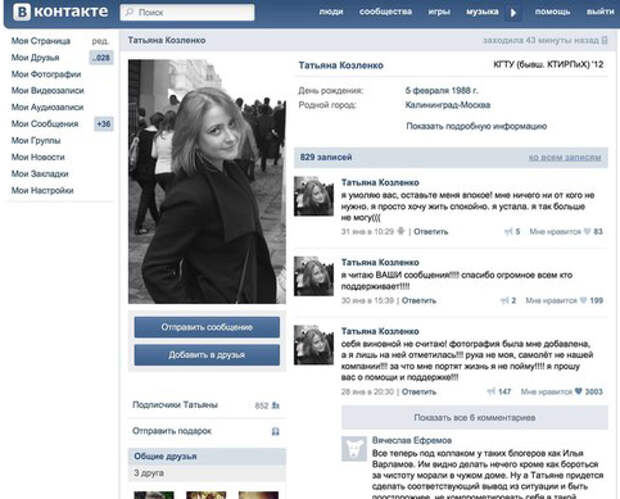This screenshot has width=620, height=499.
Task: Open Мои Закладки in sidebar
Action: (40, 174)
